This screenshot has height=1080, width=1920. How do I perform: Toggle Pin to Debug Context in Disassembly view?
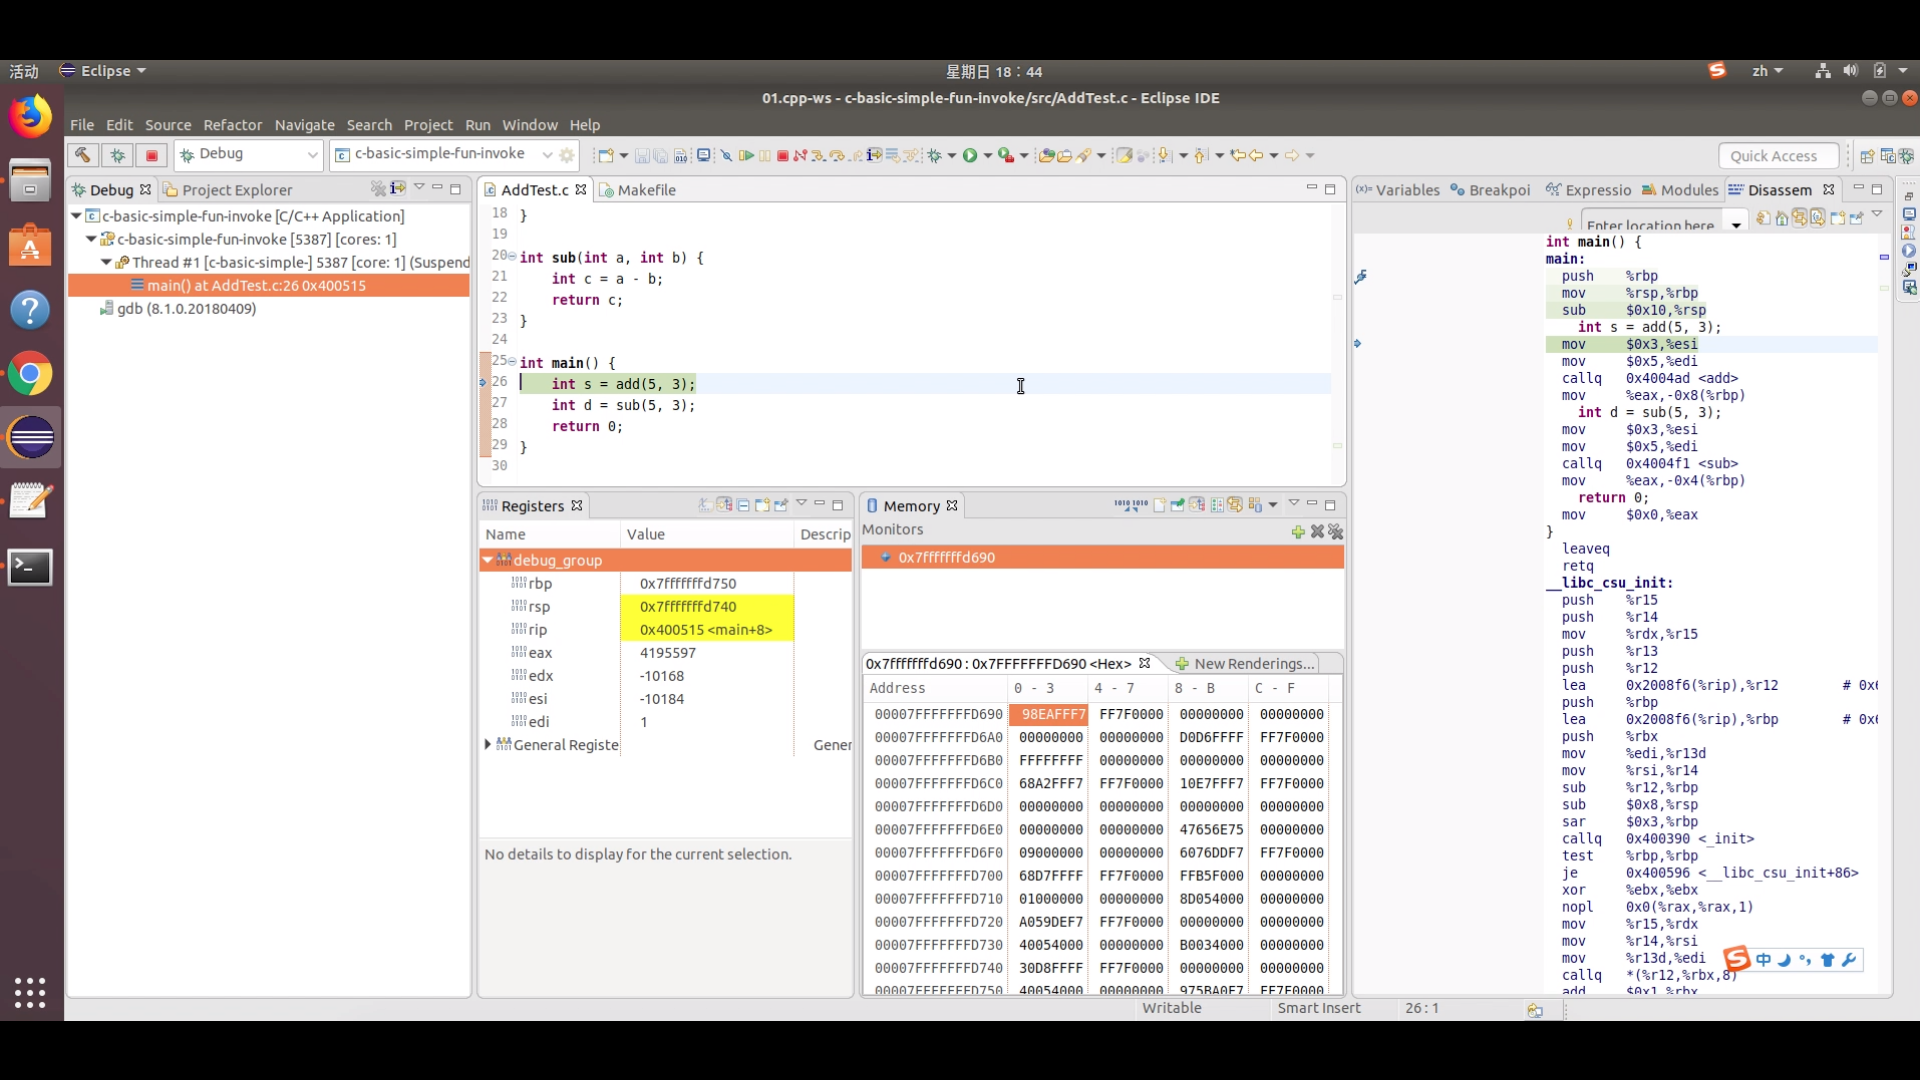pyautogui.click(x=1857, y=218)
